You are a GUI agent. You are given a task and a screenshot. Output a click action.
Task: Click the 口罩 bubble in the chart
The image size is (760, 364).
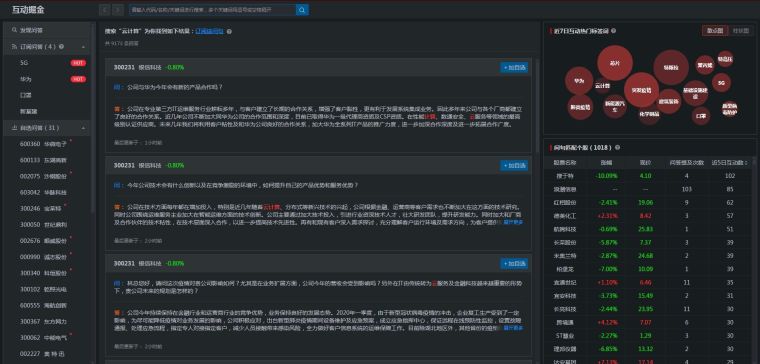[x=701, y=116]
